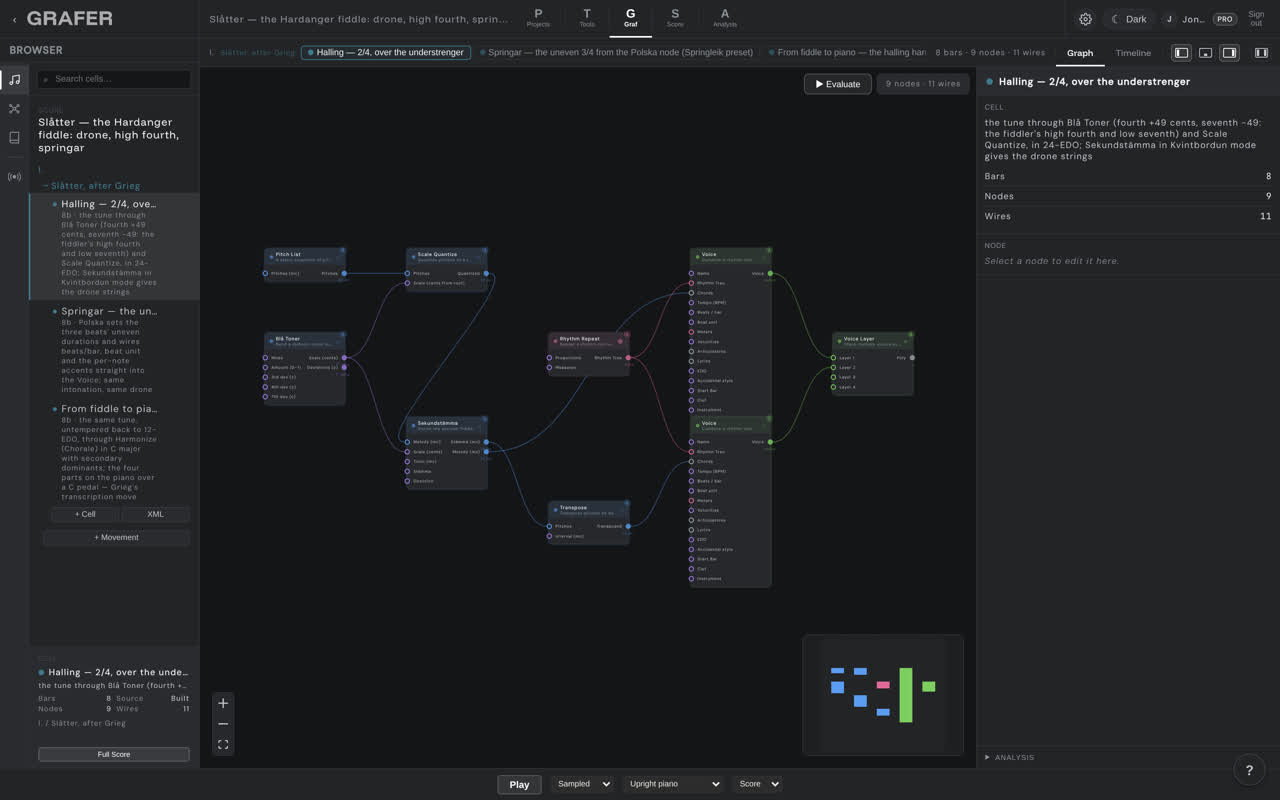The image size is (1280, 800).
Task: Click the XML button
Action: pos(155,514)
